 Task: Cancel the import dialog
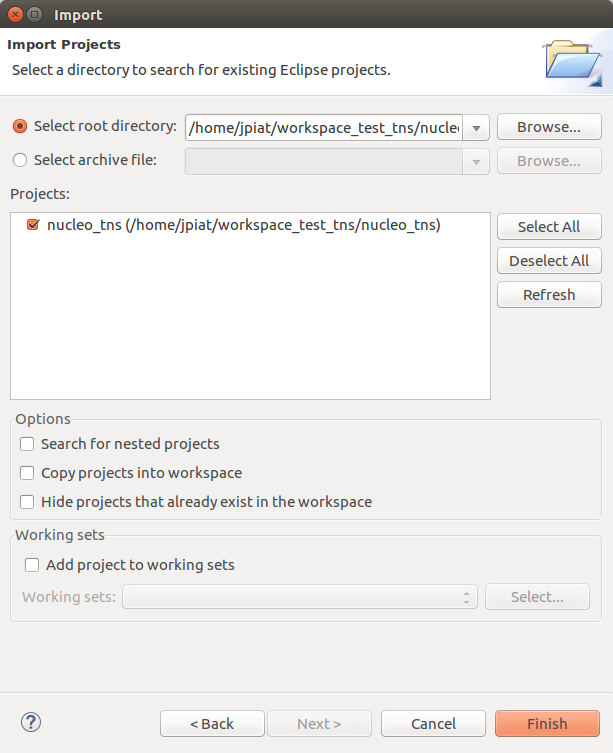click(x=433, y=724)
